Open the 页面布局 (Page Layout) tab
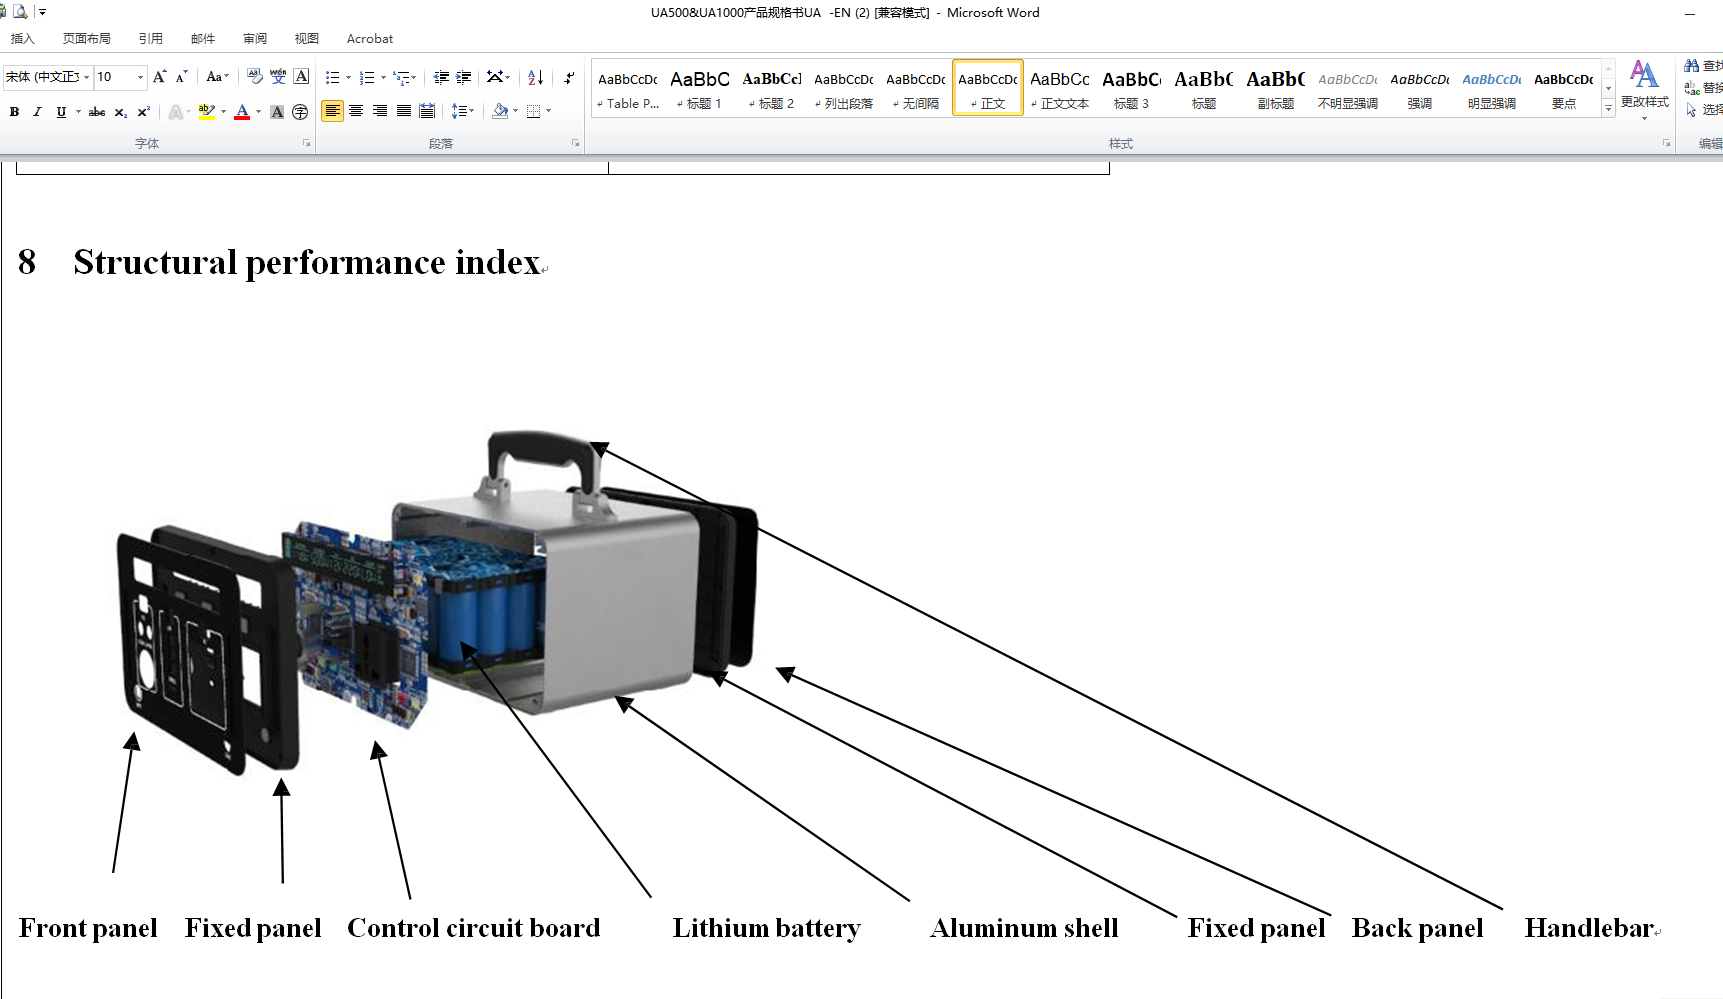This screenshot has height=999, width=1723. click(87, 38)
